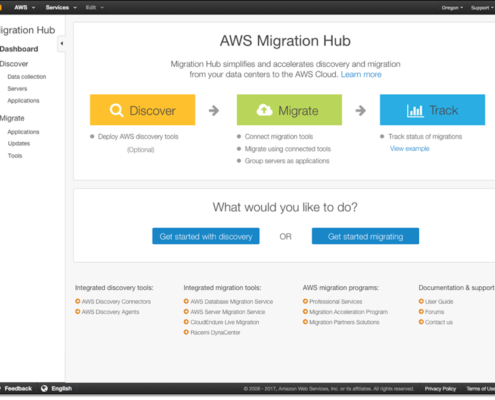Select Discover section in the sidebar
The width and height of the screenshot is (495, 400).
[14, 64]
